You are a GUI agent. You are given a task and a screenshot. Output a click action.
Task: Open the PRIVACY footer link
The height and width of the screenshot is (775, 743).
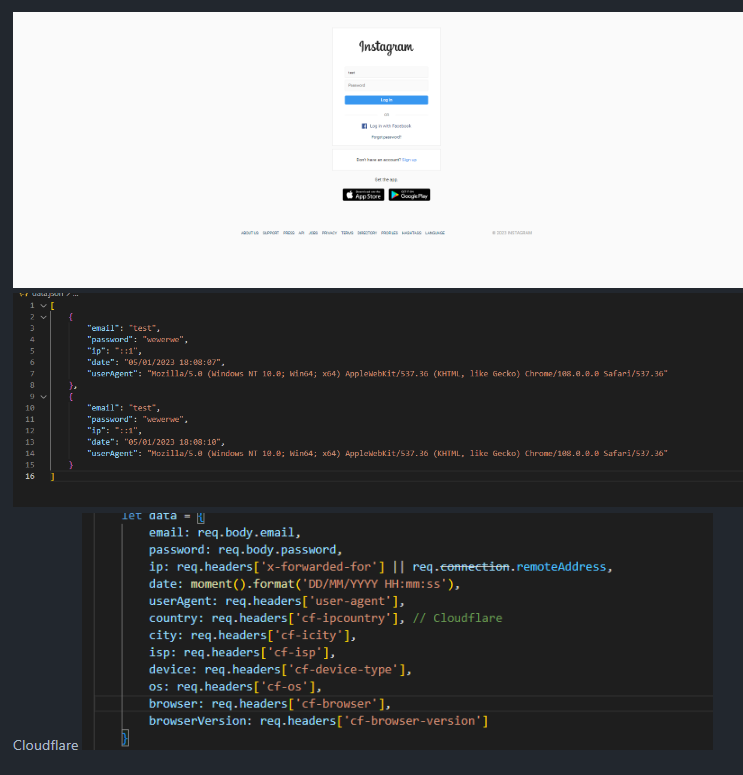coord(329,233)
